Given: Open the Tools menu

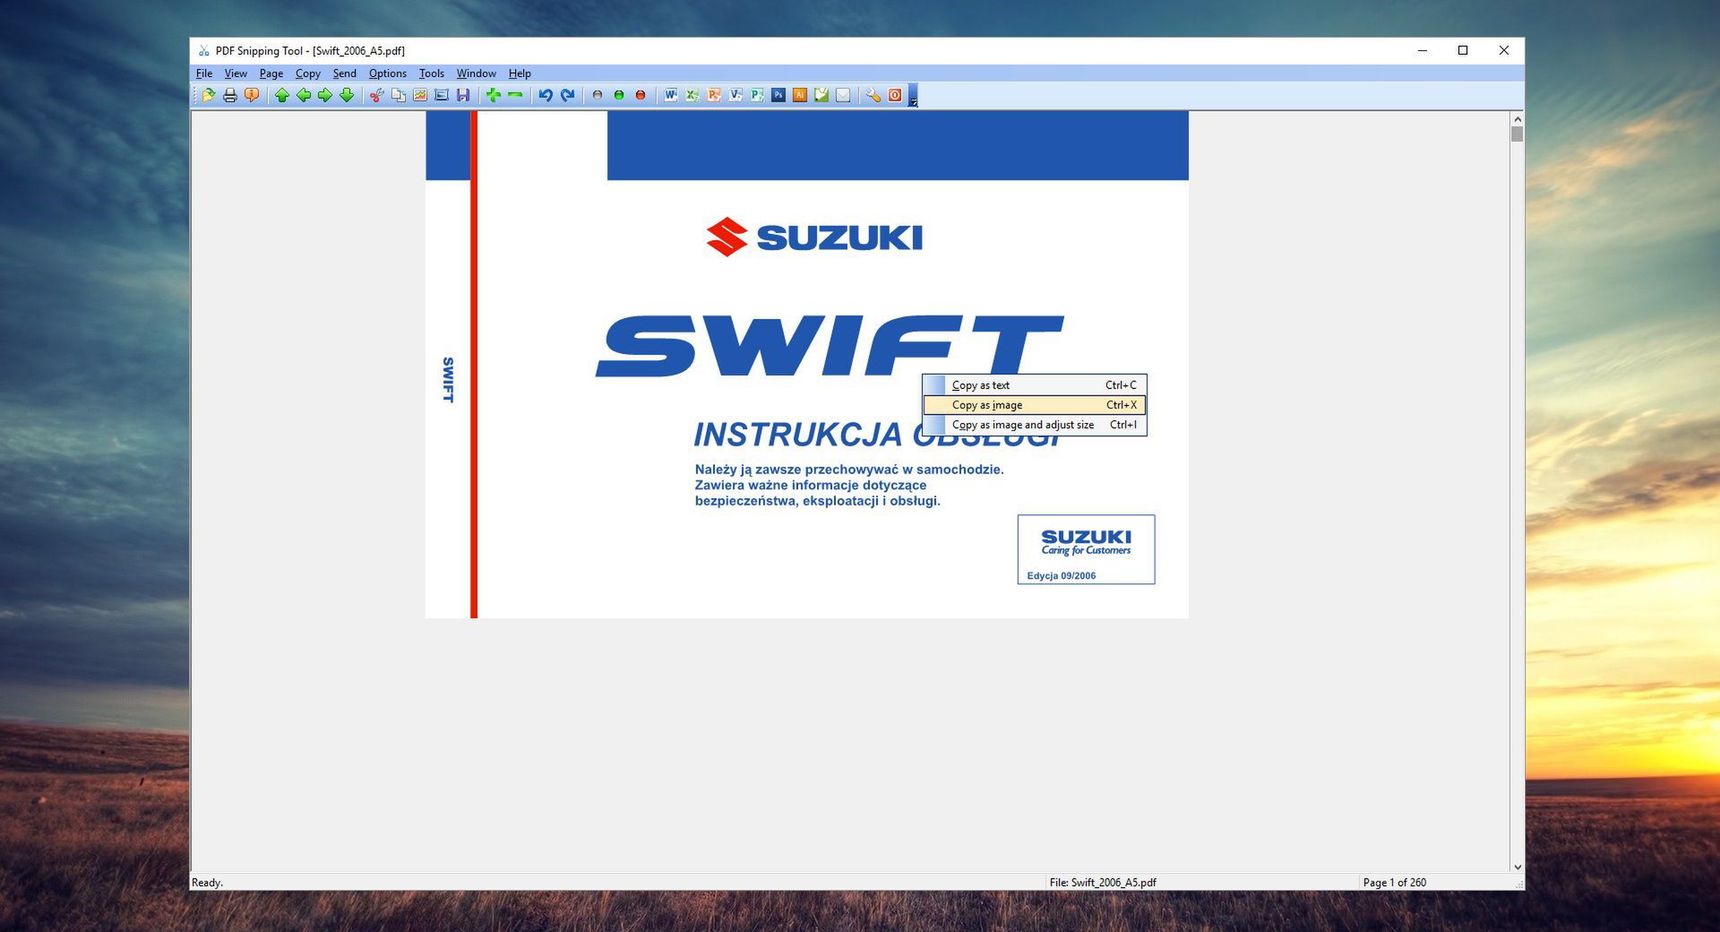Looking at the screenshot, I should coord(432,73).
